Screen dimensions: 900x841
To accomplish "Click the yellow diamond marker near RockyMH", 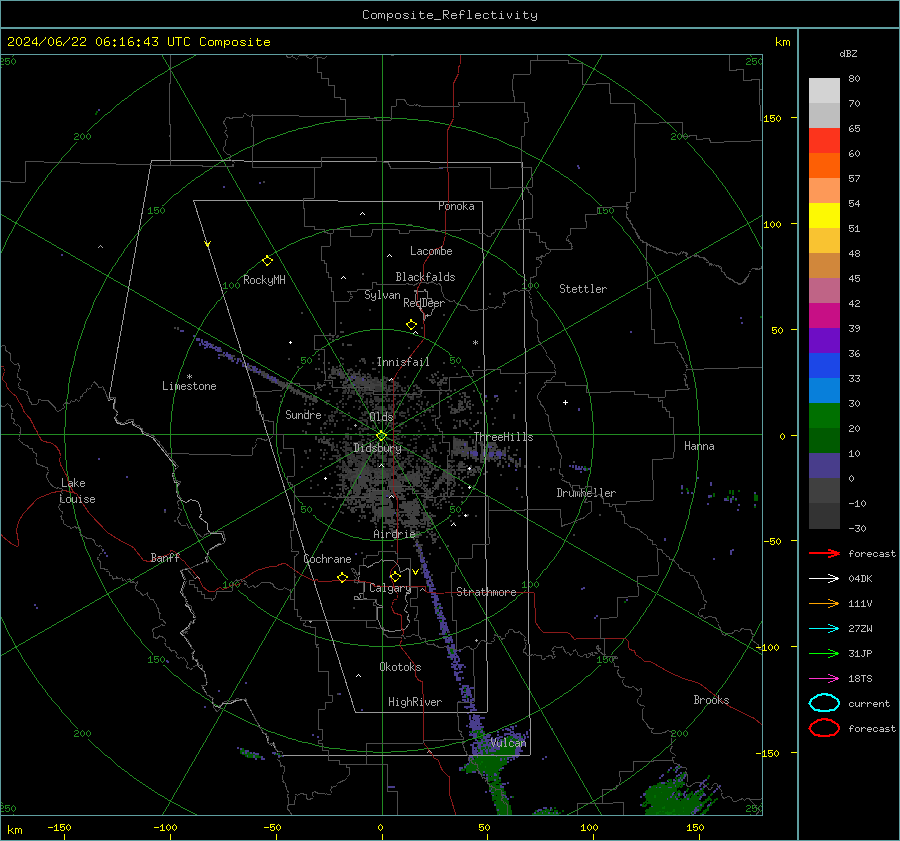I will pyautogui.click(x=267, y=261).
